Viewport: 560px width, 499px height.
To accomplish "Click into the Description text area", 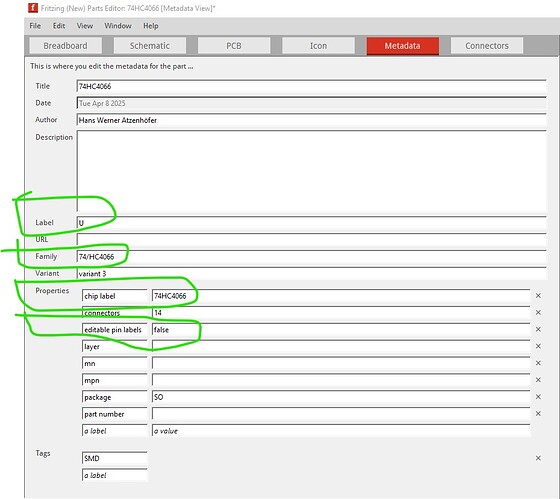I will [x=311, y=171].
